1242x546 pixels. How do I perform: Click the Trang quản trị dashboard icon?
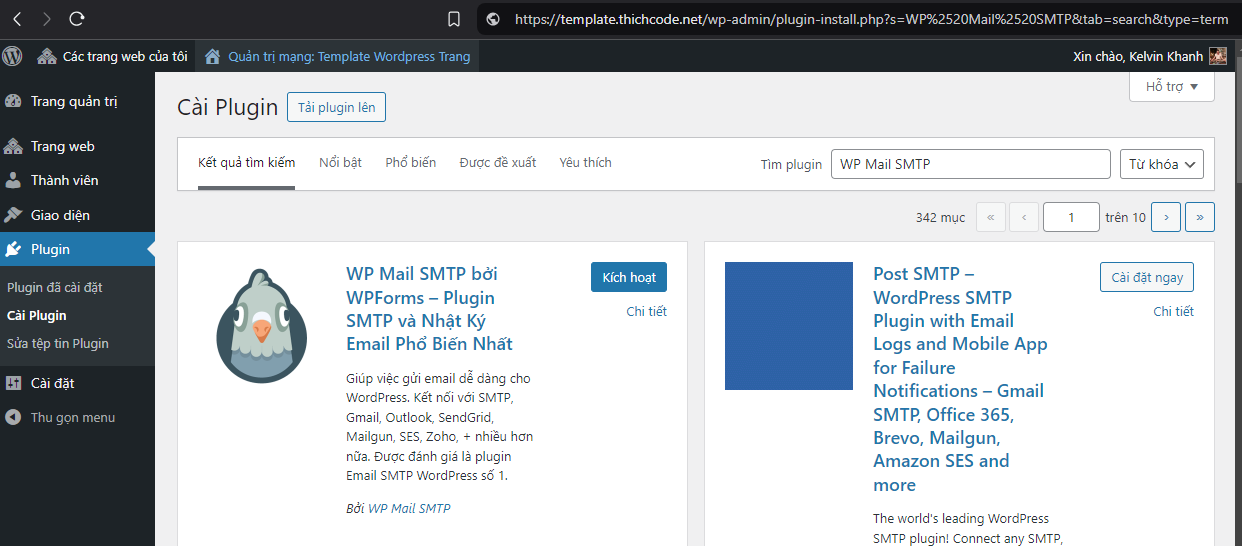tap(13, 101)
